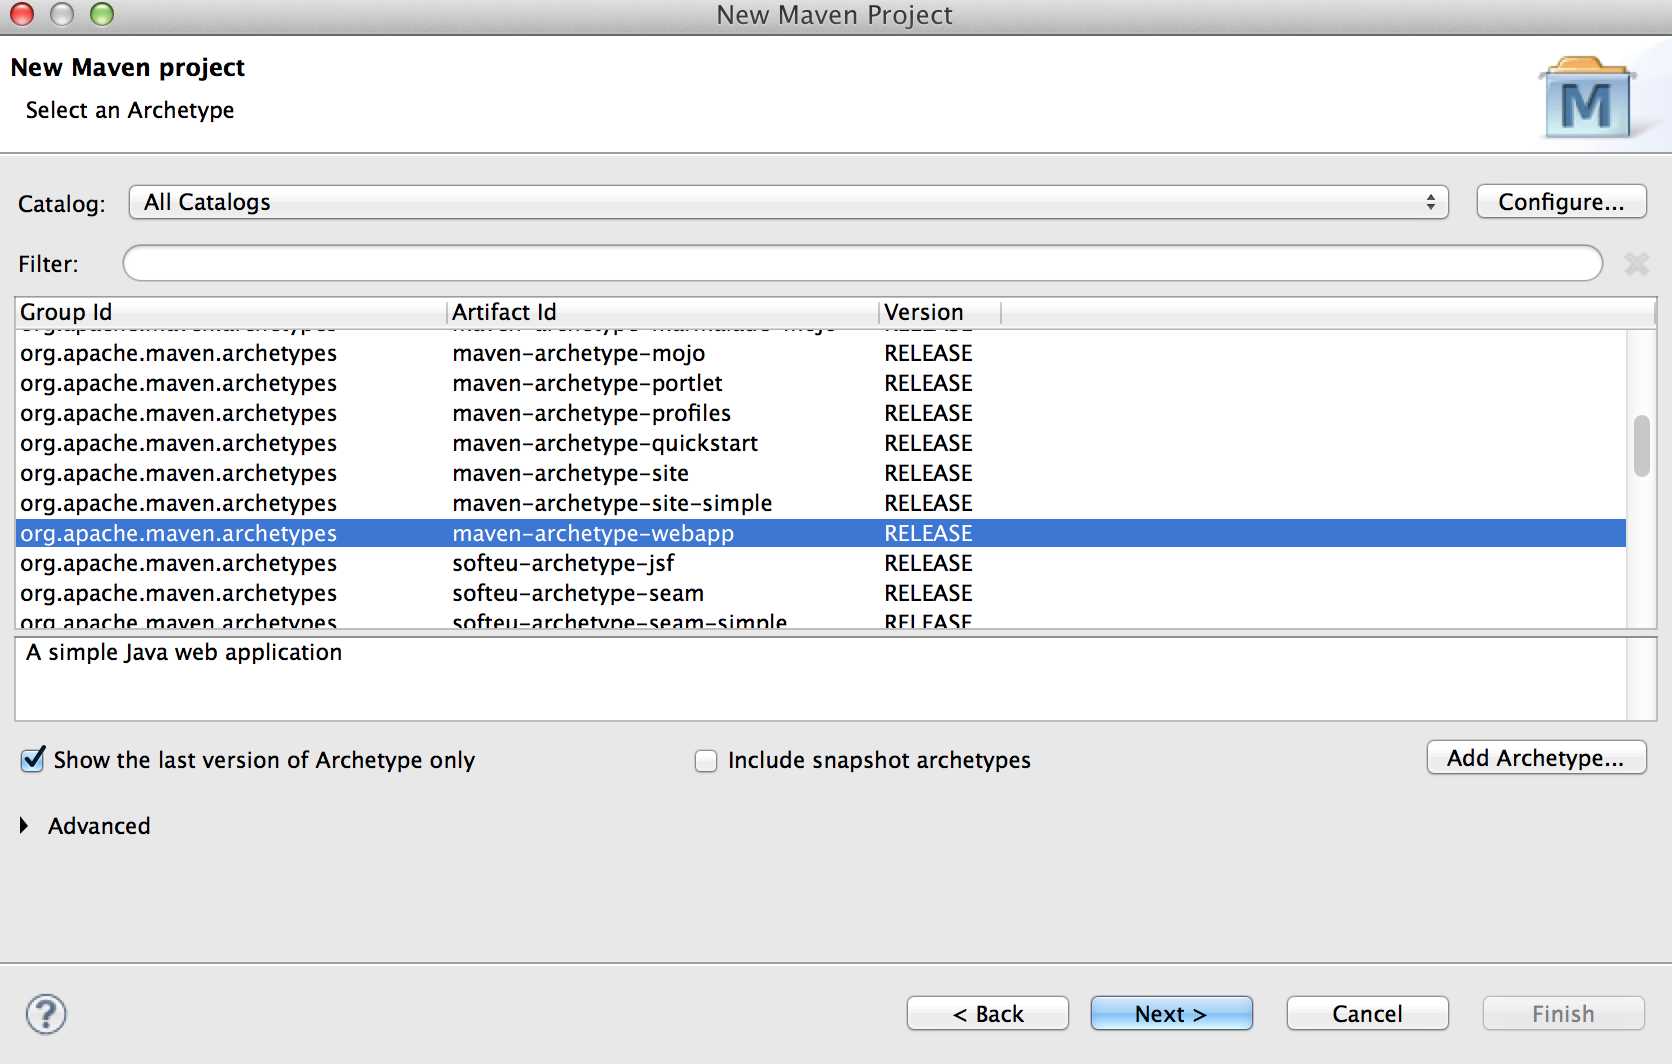The width and height of the screenshot is (1672, 1064).
Task: Clear the filter with the X icon
Action: pyautogui.click(x=1637, y=264)
